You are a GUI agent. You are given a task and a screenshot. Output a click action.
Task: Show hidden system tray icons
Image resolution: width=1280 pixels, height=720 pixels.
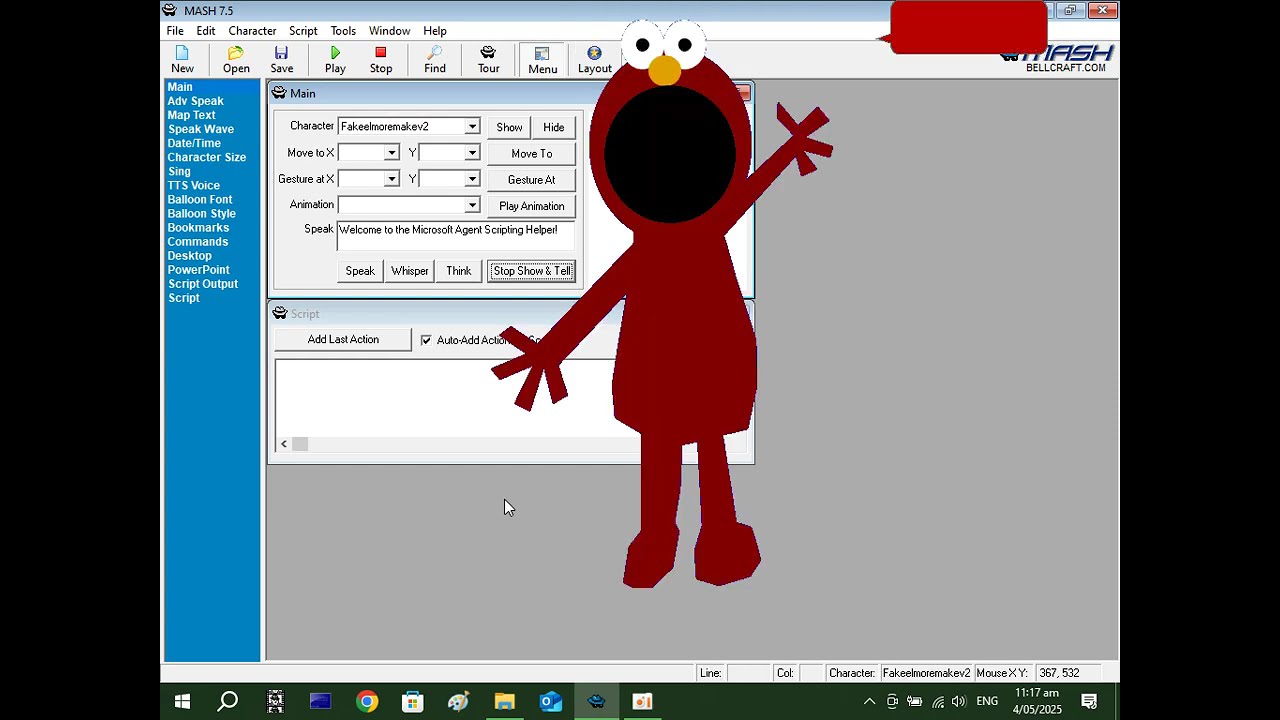[869, 702]
